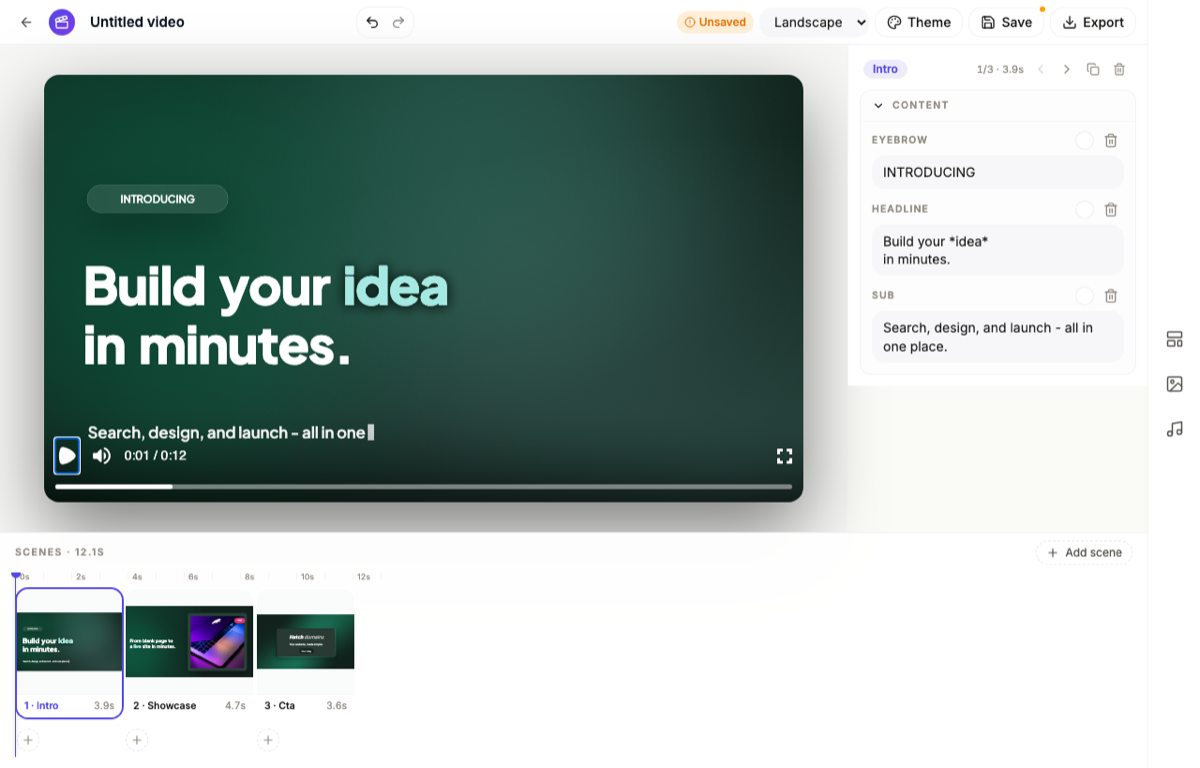The height and width of the screenshot is (768, 1200).
Task: Click the Sub text field
Action: click(998, 337)
